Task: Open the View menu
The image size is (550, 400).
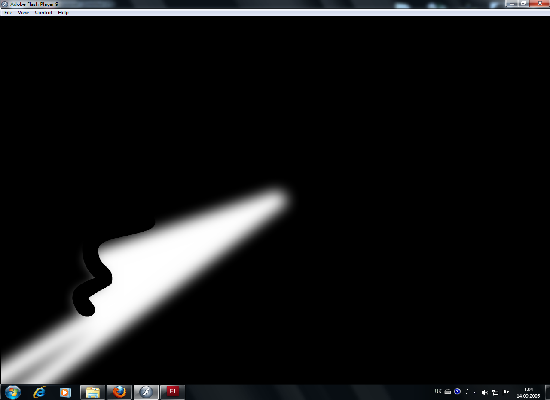Action: pyautogui.click(x=23, y=13)
